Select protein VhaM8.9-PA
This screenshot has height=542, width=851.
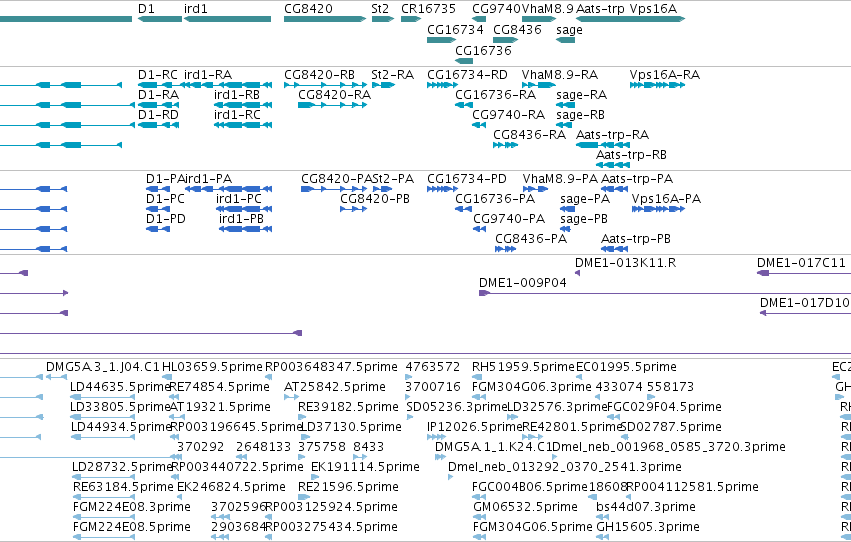tap(560, 178)
